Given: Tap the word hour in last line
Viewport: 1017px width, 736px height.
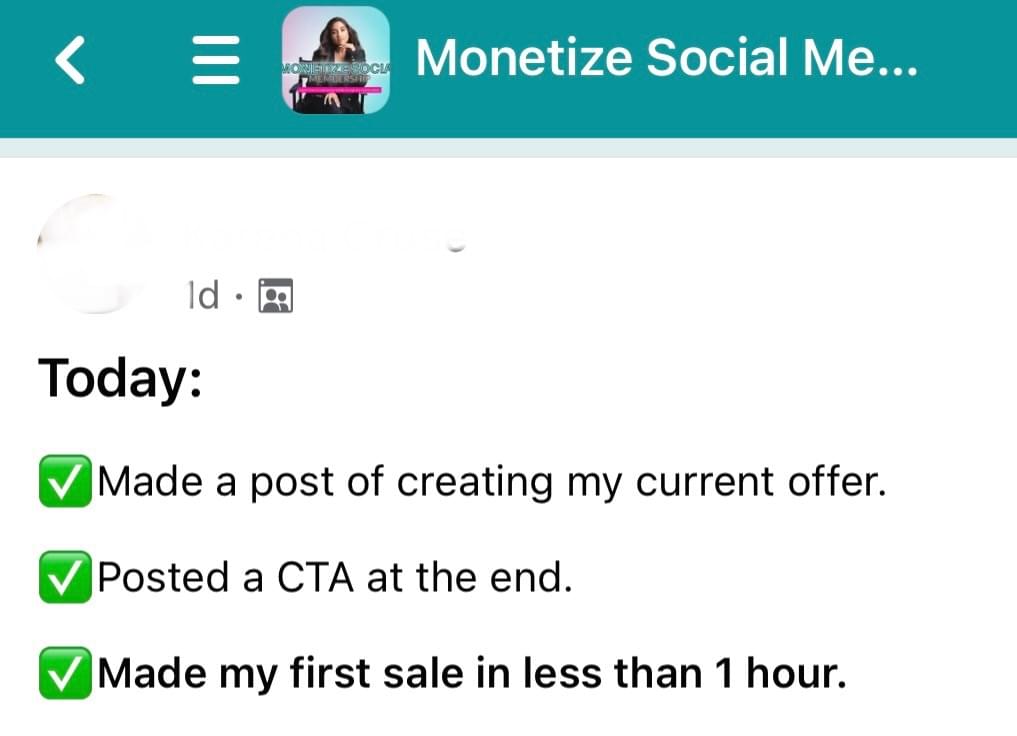Looking at the screenshot, I should [796, 672].
